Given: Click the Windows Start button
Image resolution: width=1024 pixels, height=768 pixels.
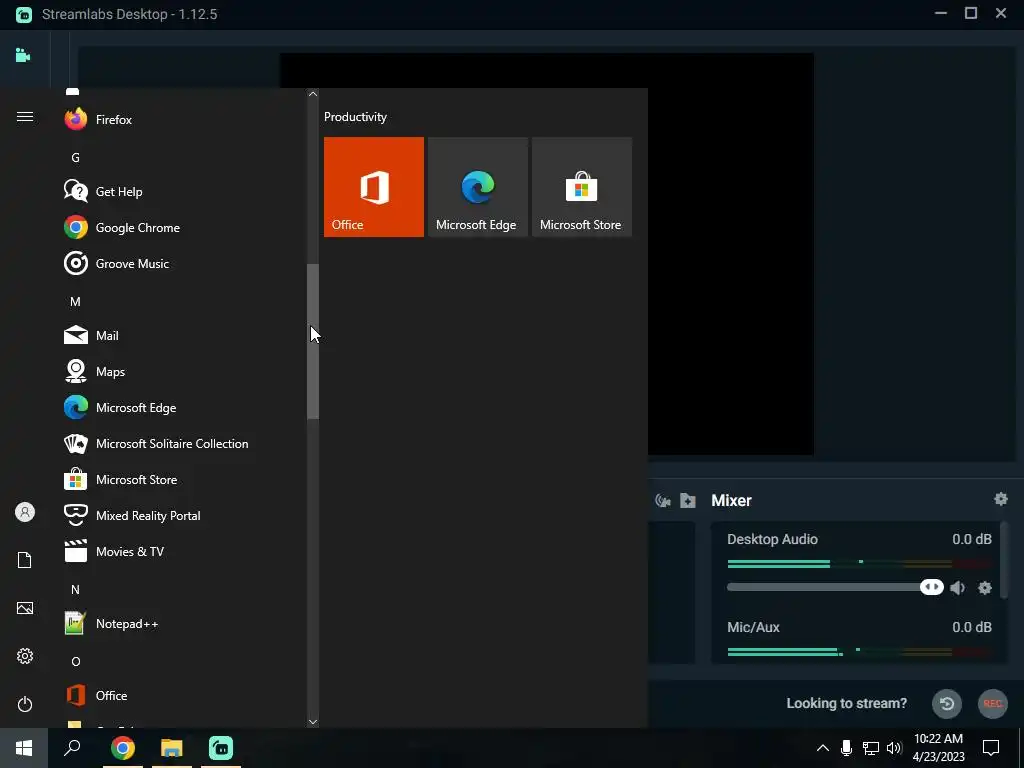Looking at the screenshot, I should (24, 748).
